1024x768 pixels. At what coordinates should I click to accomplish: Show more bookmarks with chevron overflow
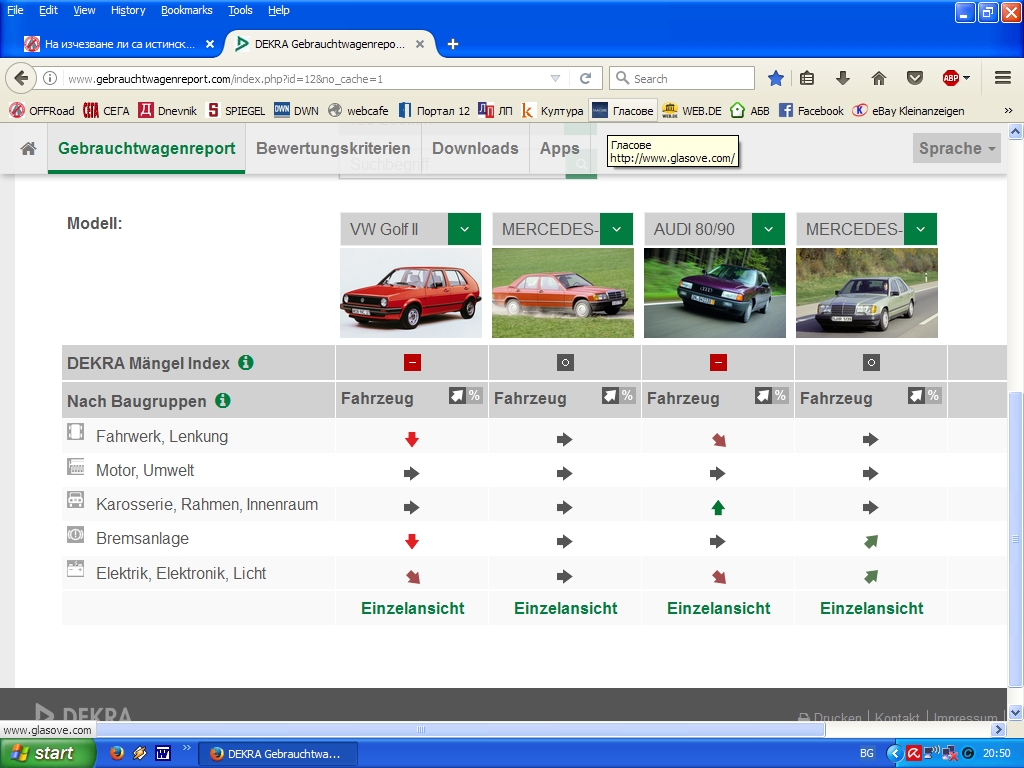[1008, 111]
